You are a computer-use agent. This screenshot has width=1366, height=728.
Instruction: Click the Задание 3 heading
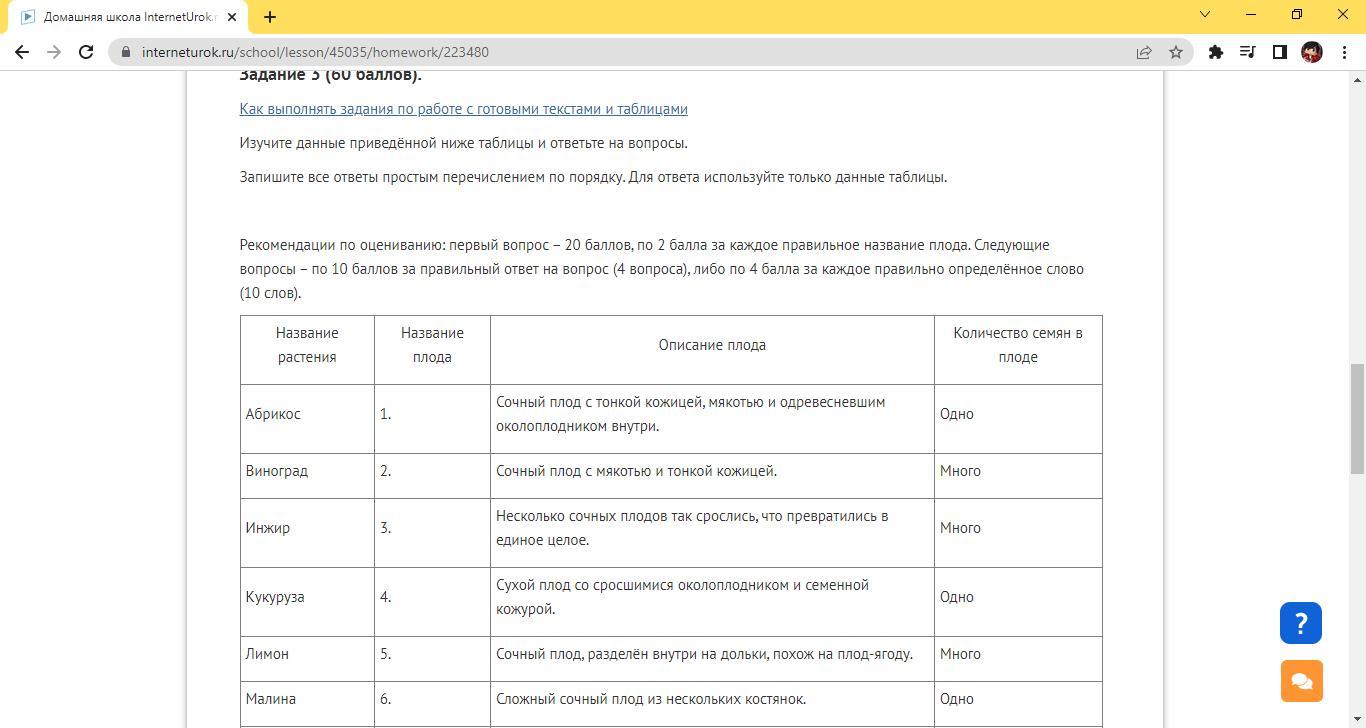[x=331, y=75]
